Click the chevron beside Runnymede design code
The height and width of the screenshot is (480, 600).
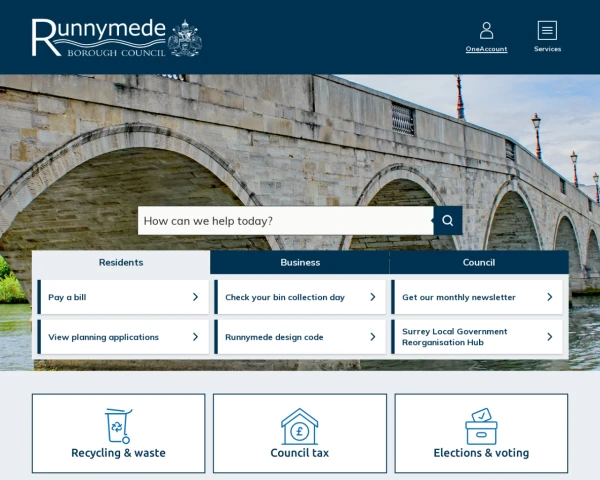pyautogui.click(x=373, y=337)
